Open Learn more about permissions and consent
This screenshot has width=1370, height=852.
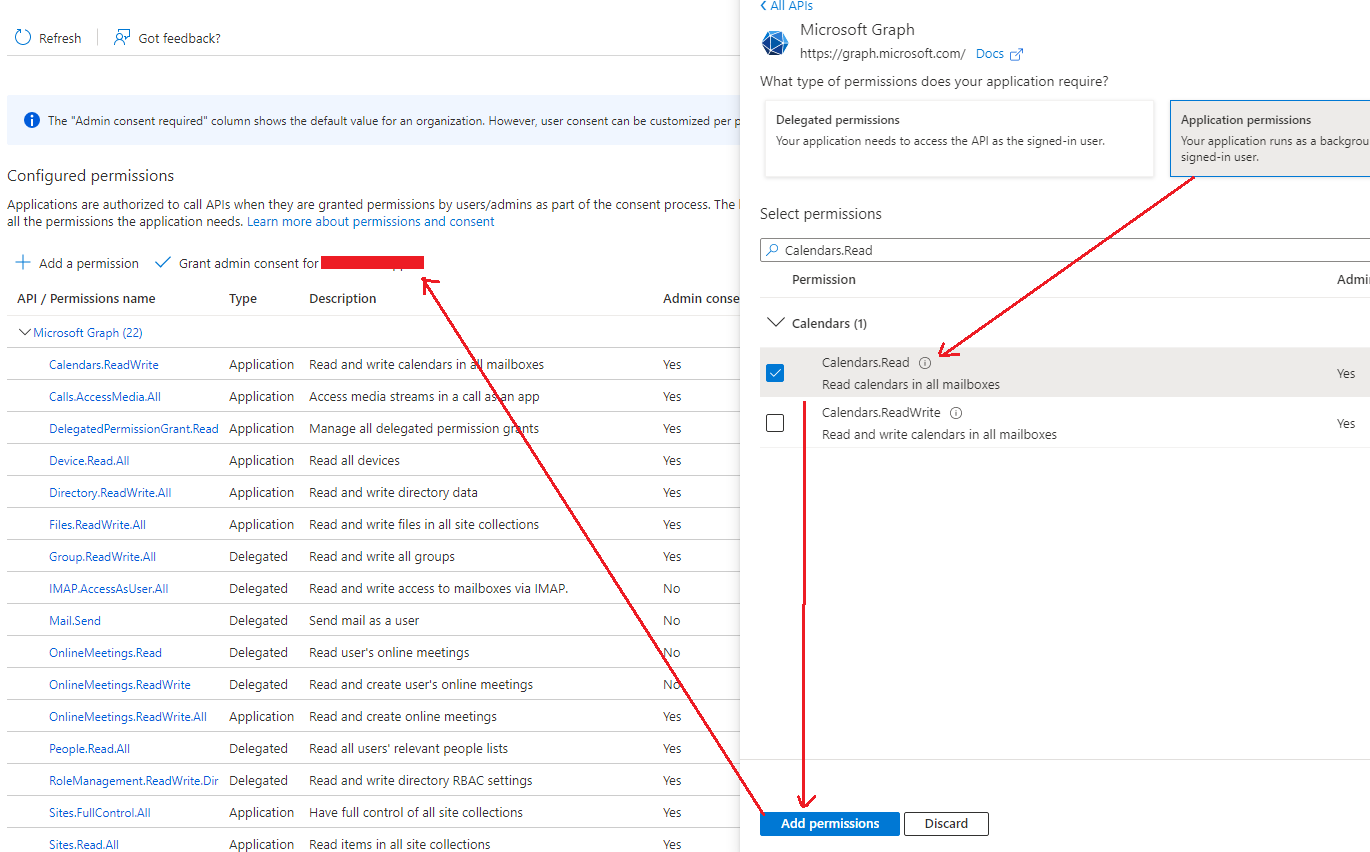[x=371, y=222]
